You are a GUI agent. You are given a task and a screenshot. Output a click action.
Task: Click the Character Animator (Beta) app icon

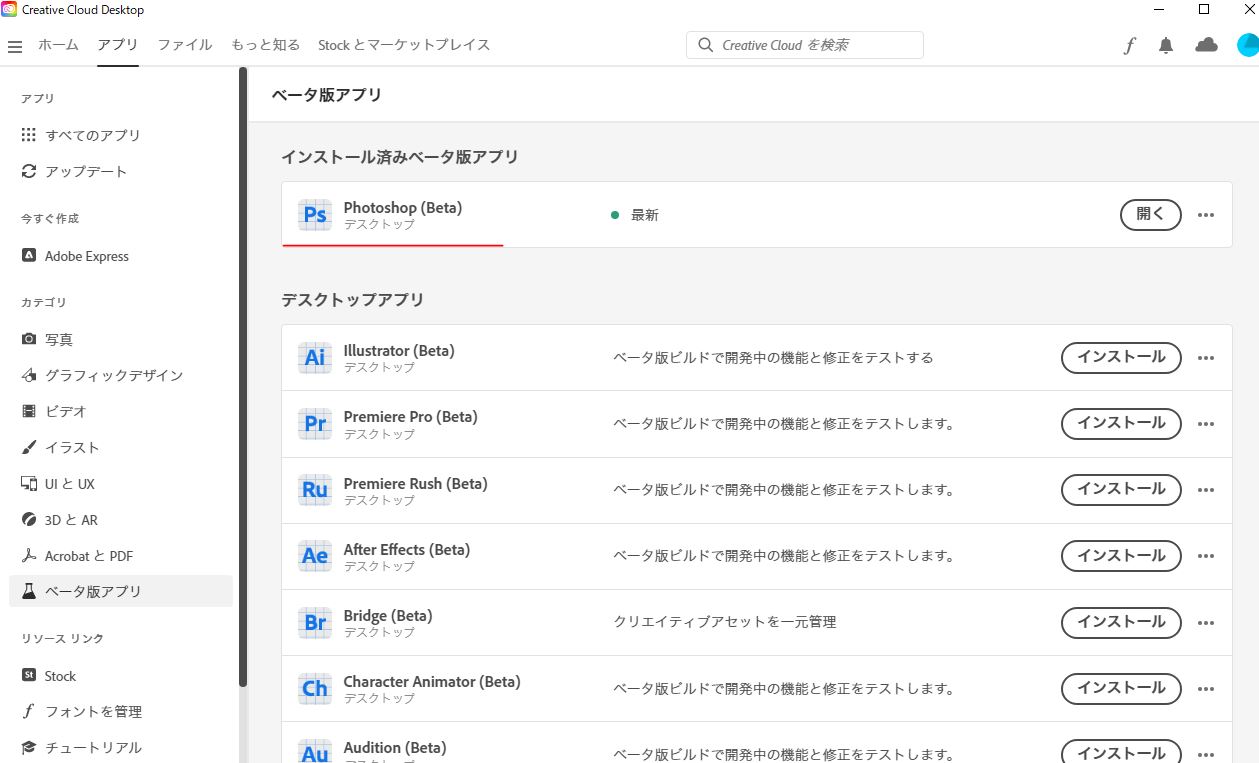(x=315, y=688)
